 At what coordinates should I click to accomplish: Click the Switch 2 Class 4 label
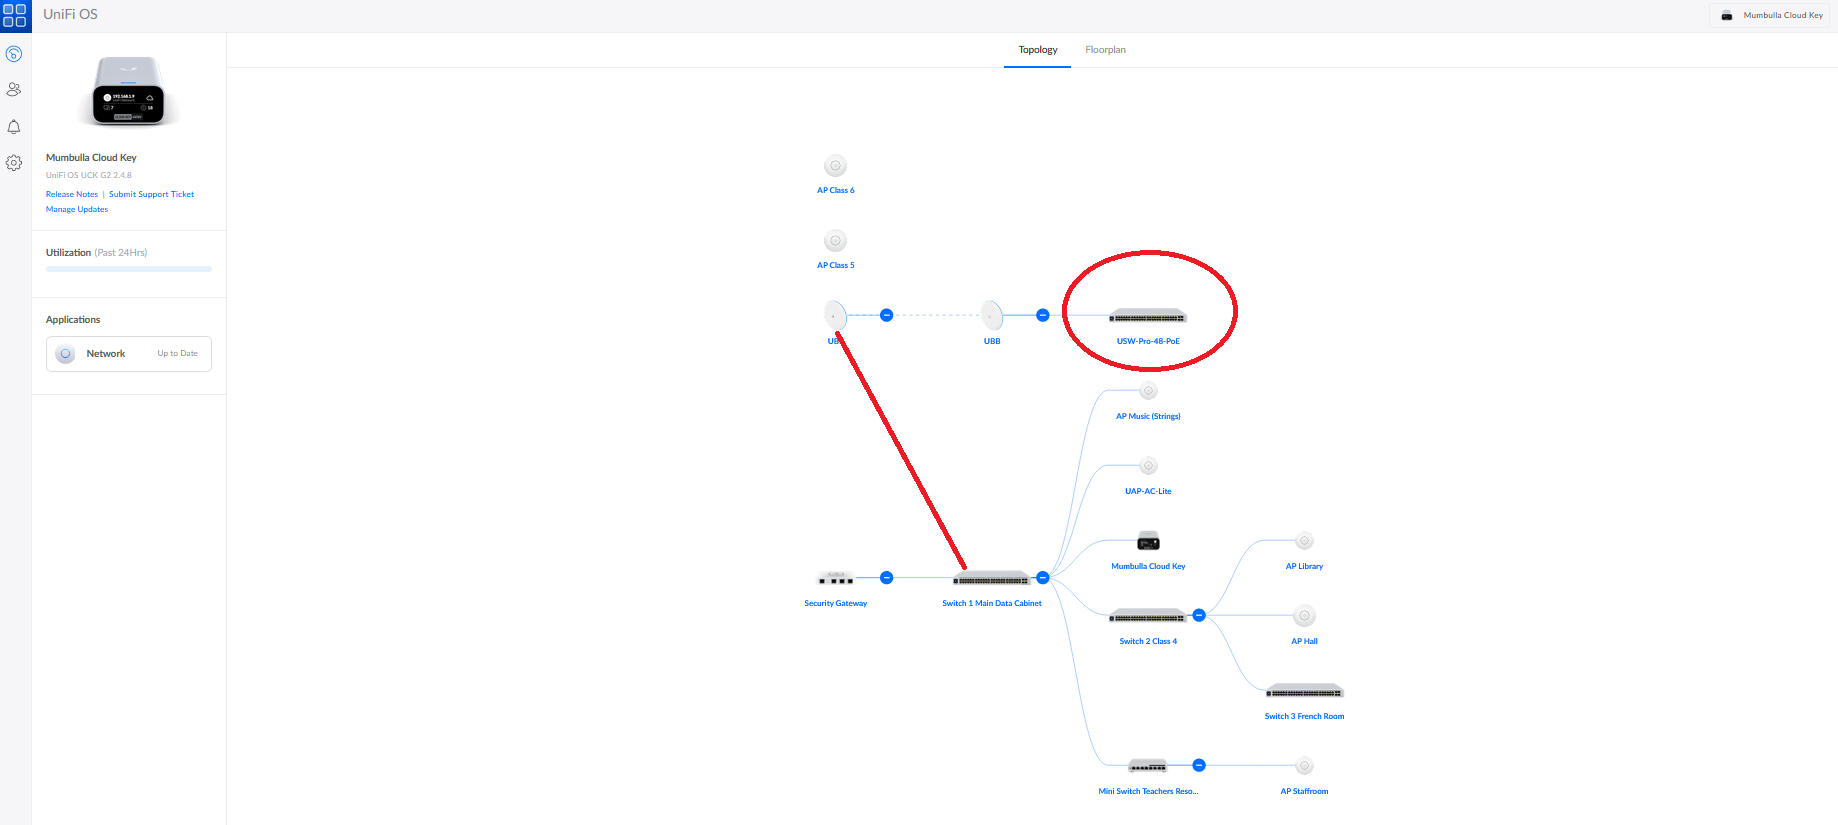(x=1148, y=641)
